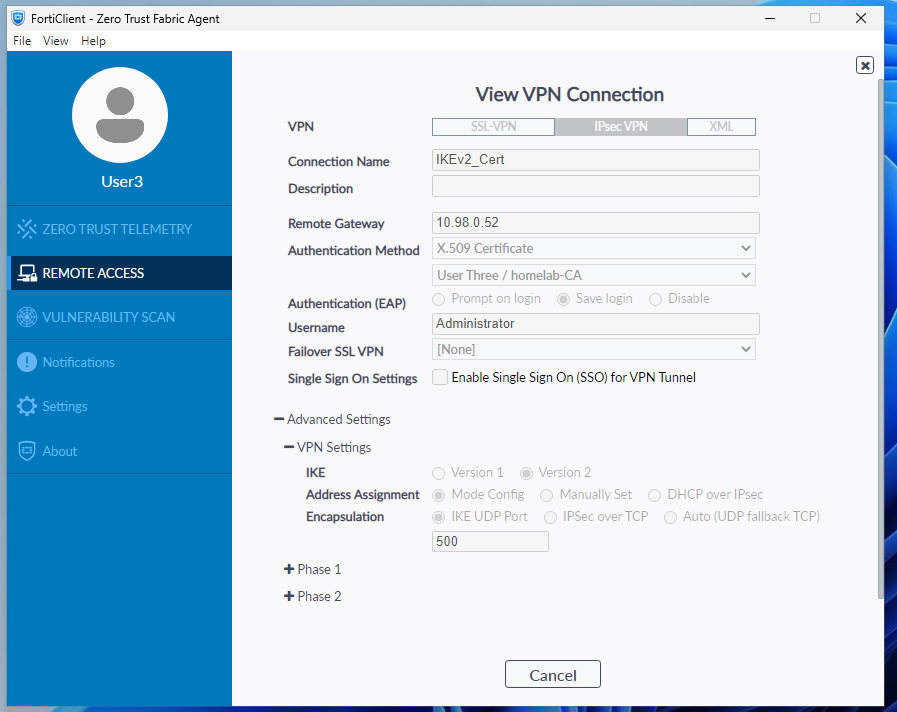Go to VULNERABILITY SCAN page
This screenshot has height=712, width=897.
click(109, 317)
